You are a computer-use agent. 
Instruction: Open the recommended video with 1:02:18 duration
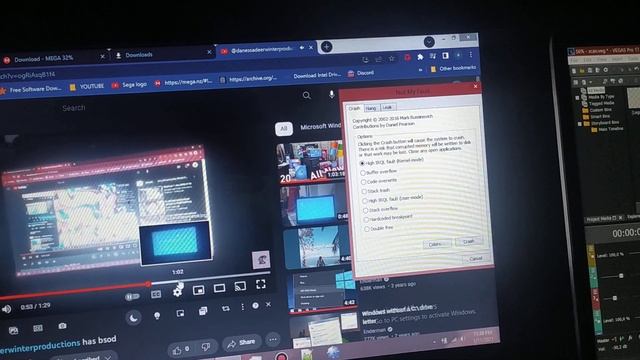coord(311,161)
